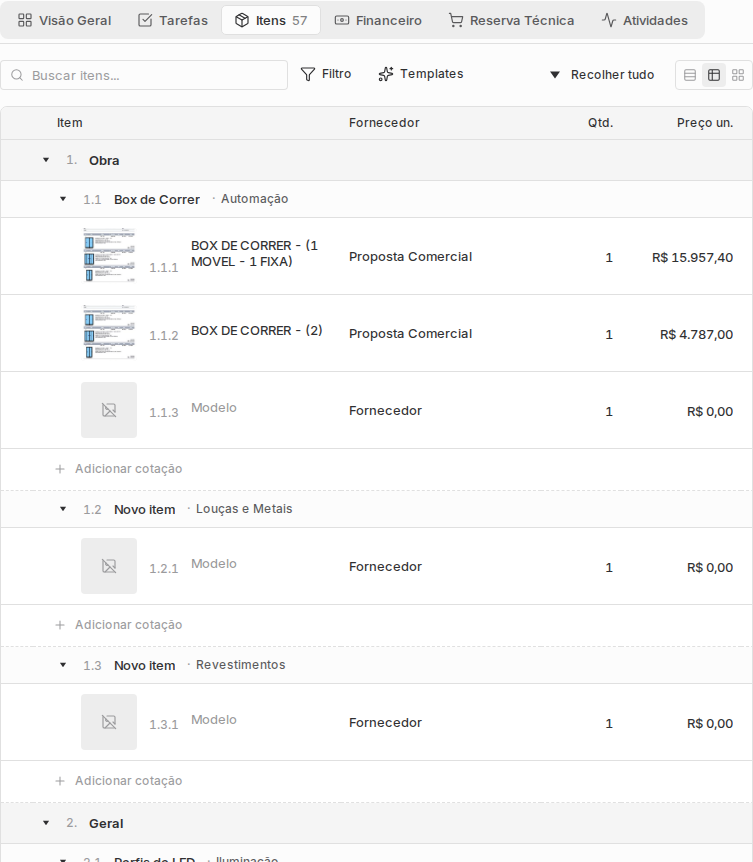Click quantity 1 of item 1.1.1
Viewport: 753px width, 862px height.
[x=609, y=258]
